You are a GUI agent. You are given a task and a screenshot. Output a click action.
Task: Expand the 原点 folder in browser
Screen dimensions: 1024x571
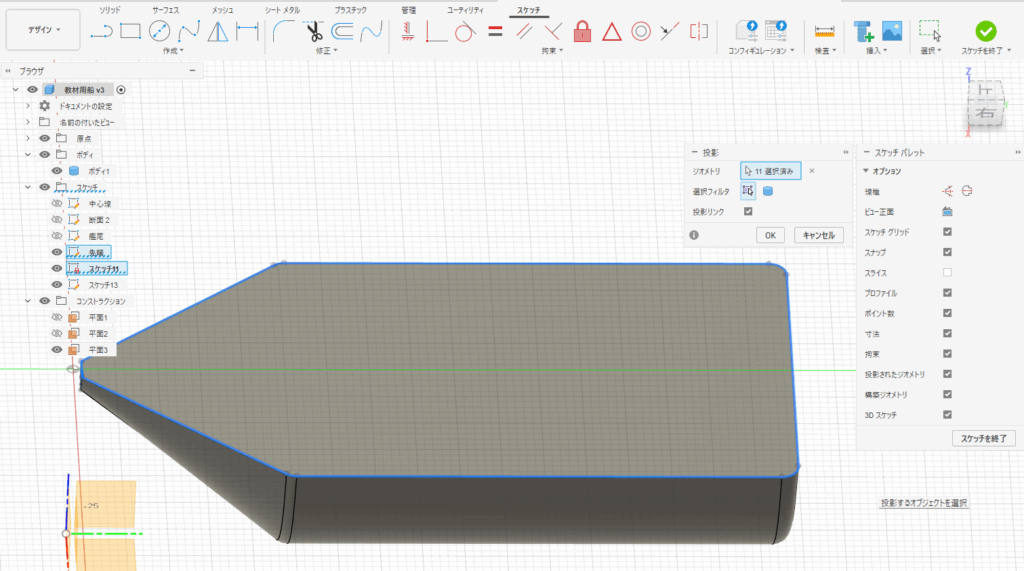(28, 138)
